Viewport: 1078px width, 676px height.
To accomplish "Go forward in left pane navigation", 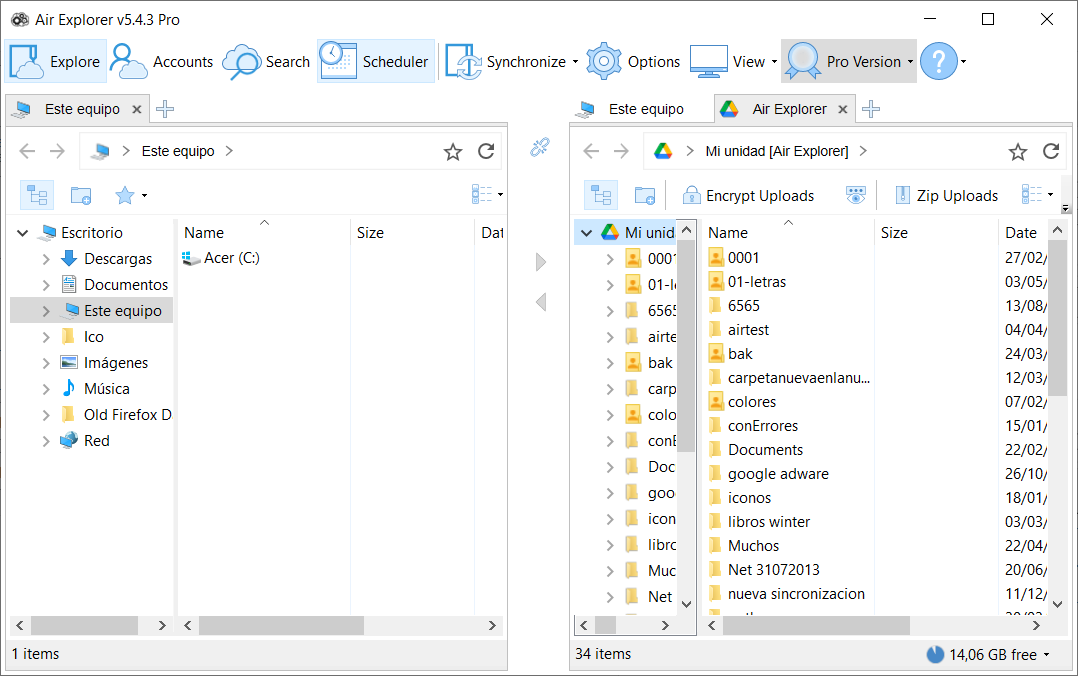I will click(x=57, y=151).
